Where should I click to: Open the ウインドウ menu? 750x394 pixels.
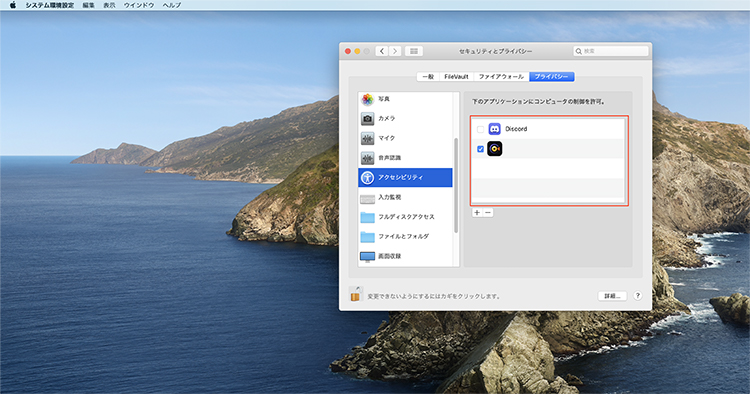(139, 5)
